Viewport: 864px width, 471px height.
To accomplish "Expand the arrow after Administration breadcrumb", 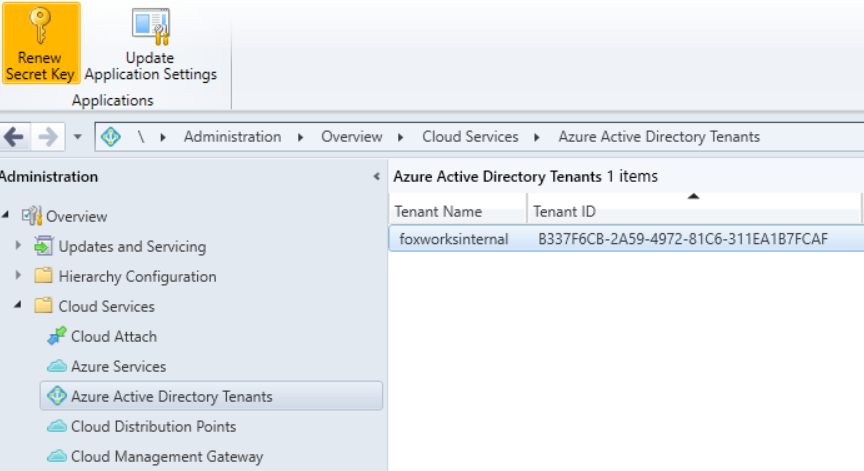I will point(300,137).
